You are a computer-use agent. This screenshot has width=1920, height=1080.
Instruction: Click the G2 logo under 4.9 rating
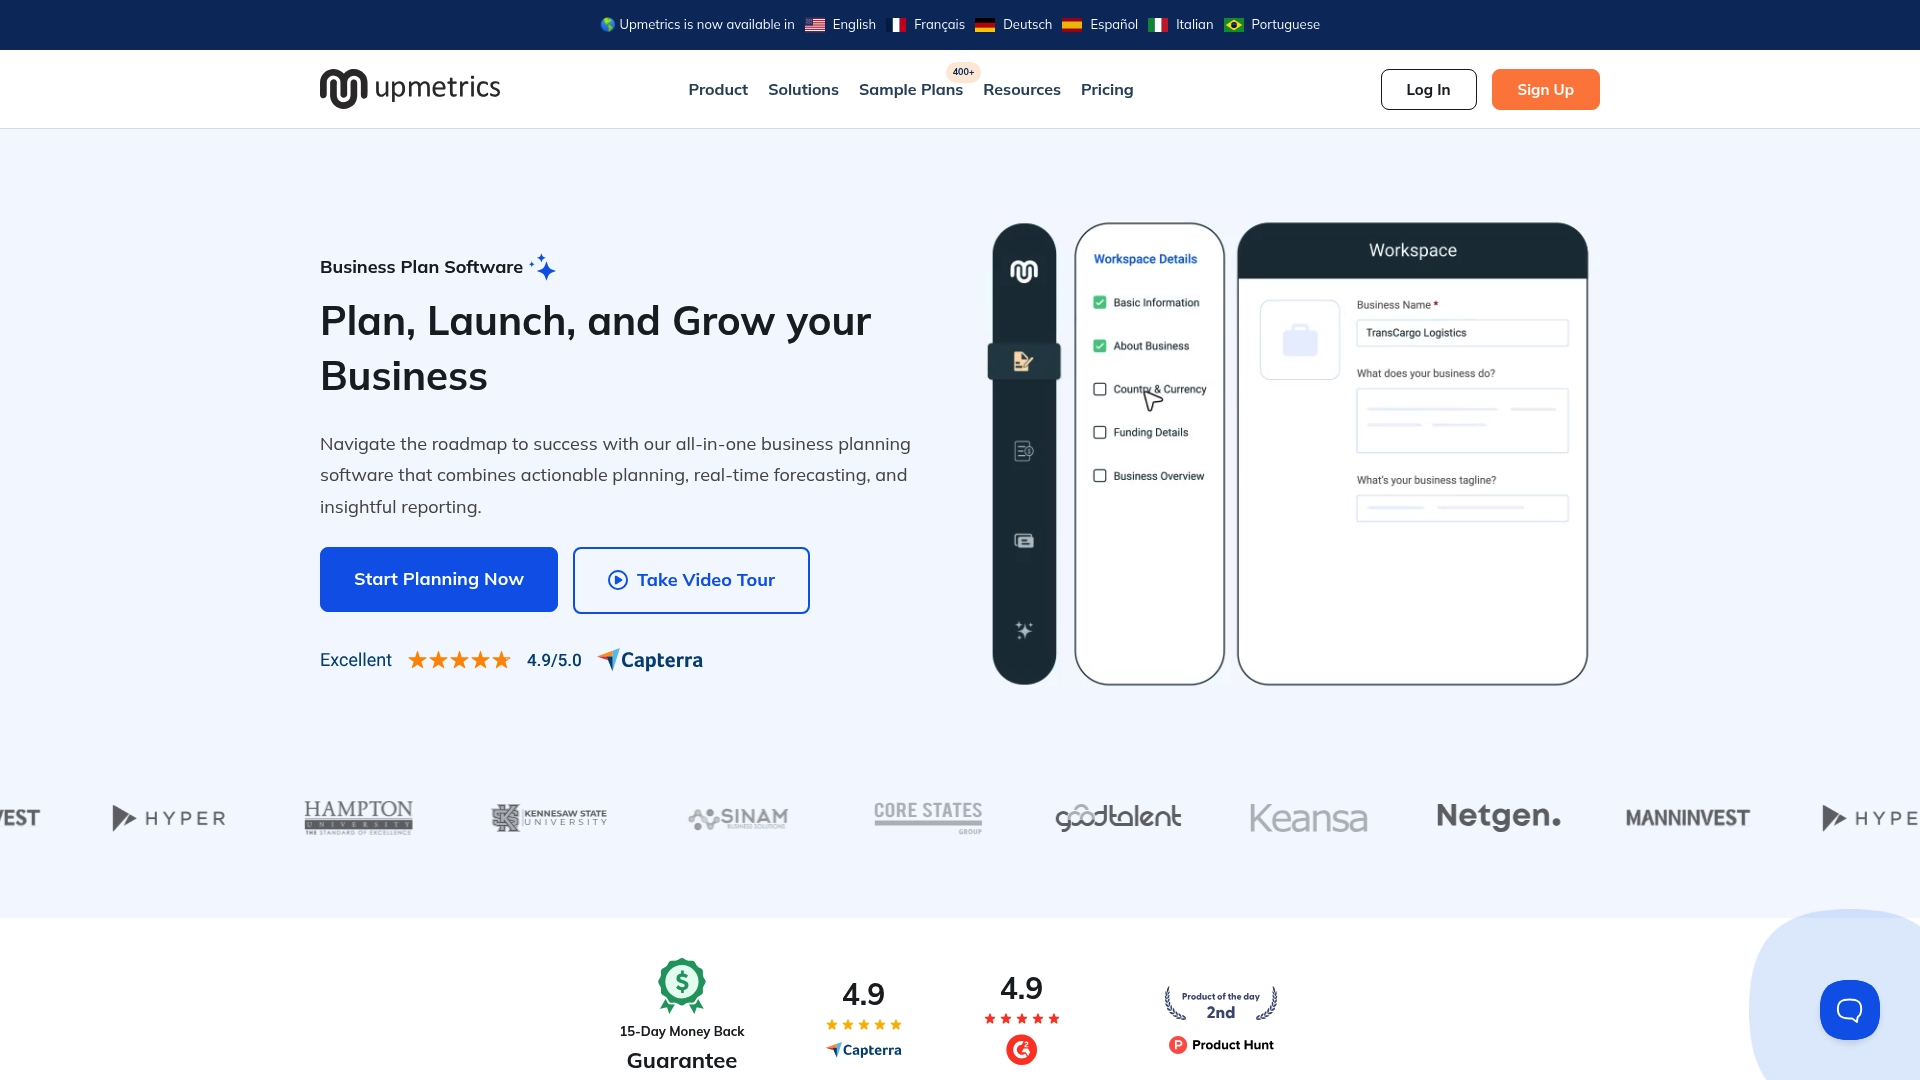[1021, 1049]
